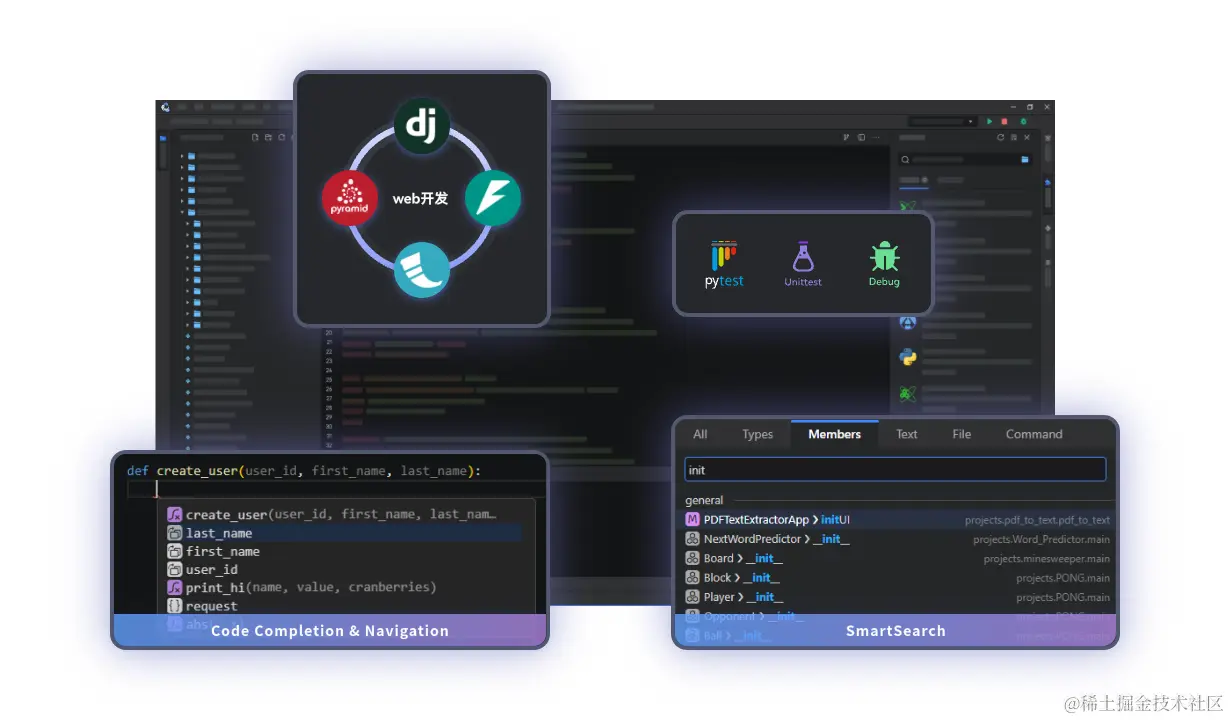The width and height of the screenshot is (1230, 720).
Task: Choose the user_id completion suggestion
Action: (344, 569)
